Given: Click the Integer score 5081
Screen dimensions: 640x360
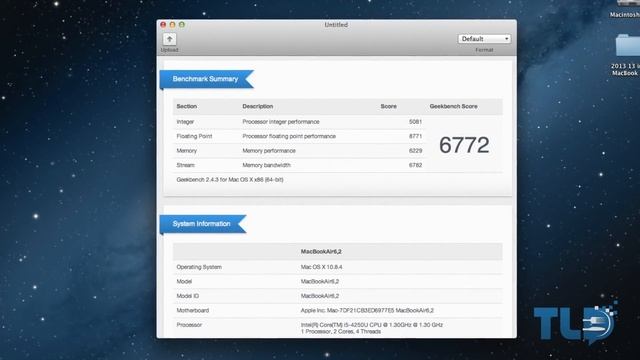Looking at the screenshot, I should pyautogui.click(x=415, y=122).
